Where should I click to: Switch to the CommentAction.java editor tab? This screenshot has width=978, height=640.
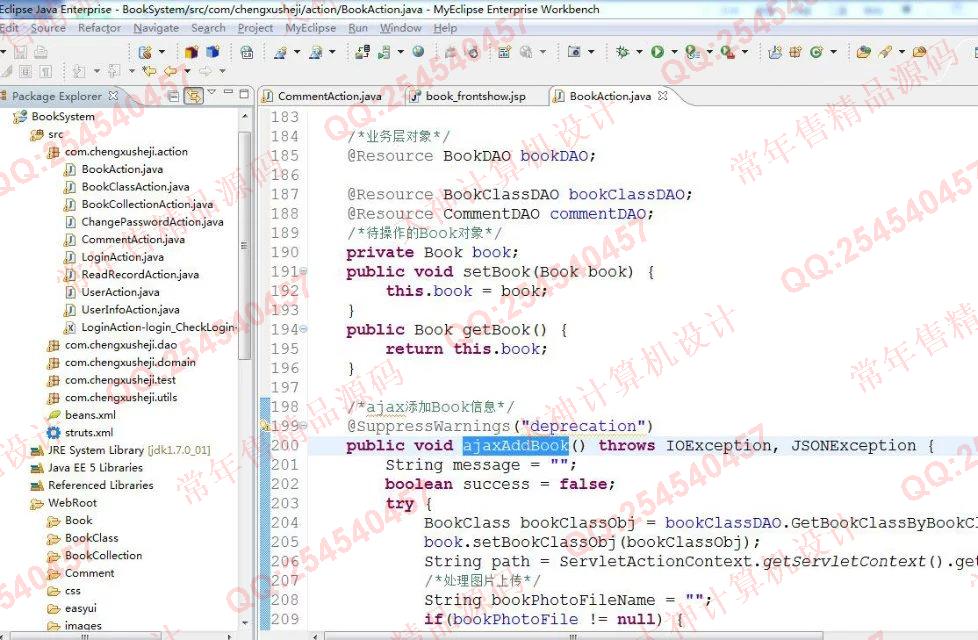coord(329,96)
